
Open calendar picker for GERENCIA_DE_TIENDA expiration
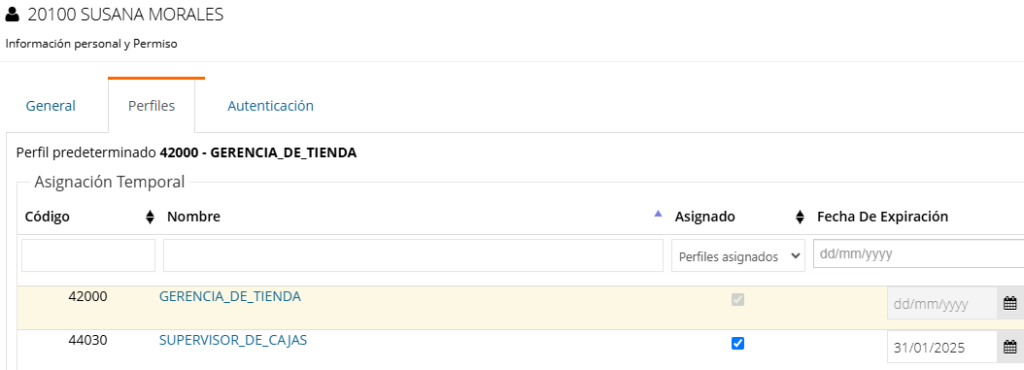point(1010,303)
